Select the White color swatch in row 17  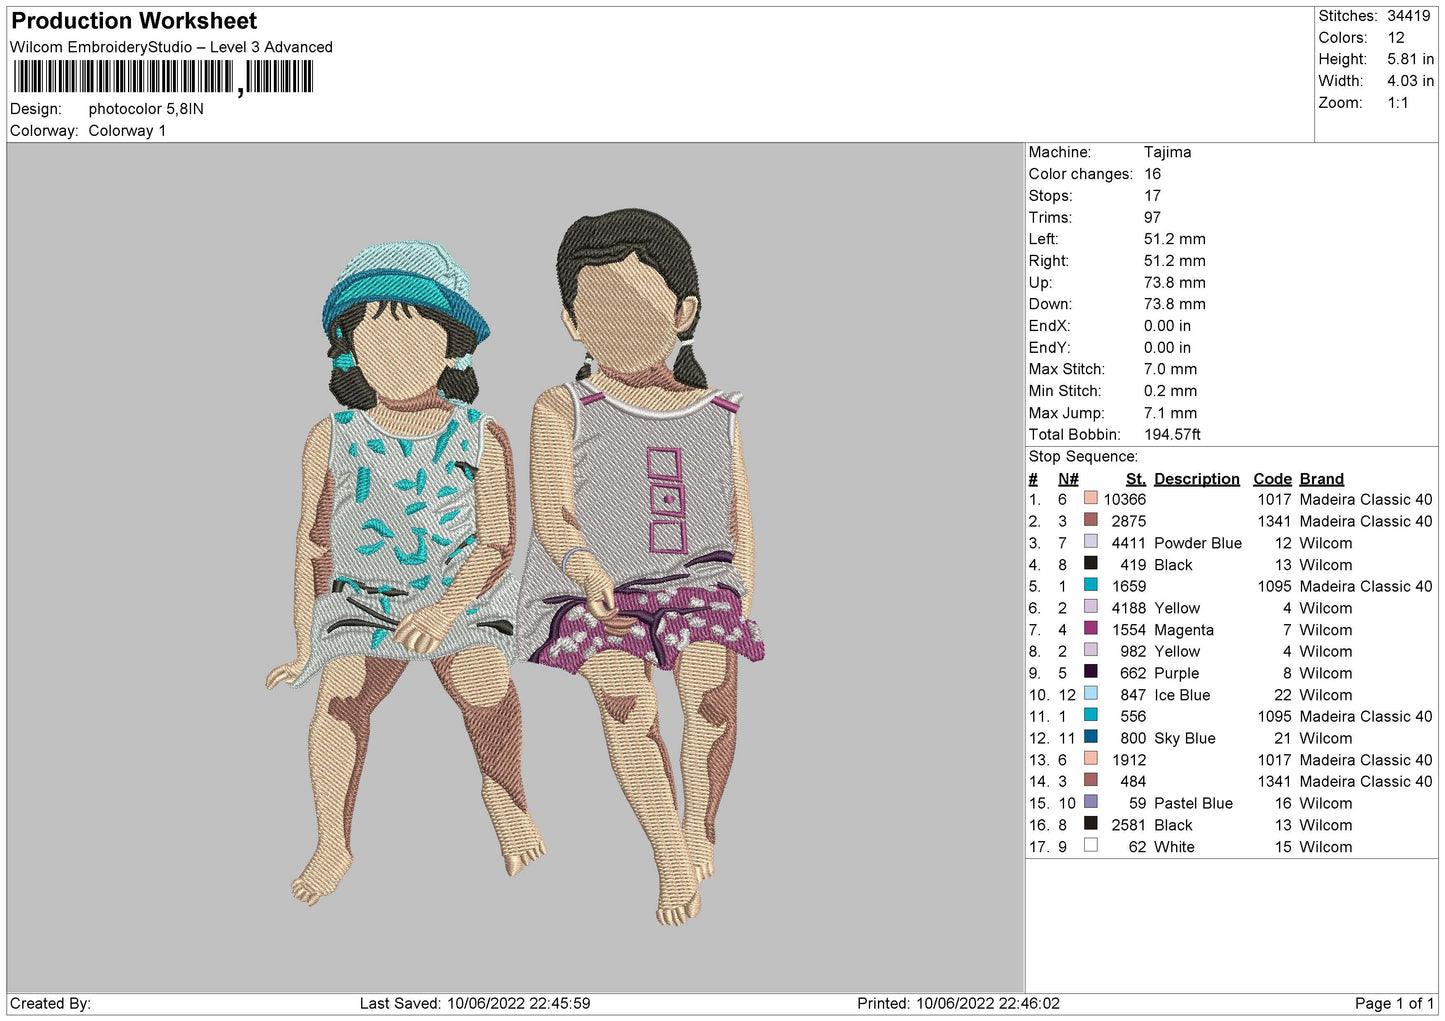coord(1091,846)
